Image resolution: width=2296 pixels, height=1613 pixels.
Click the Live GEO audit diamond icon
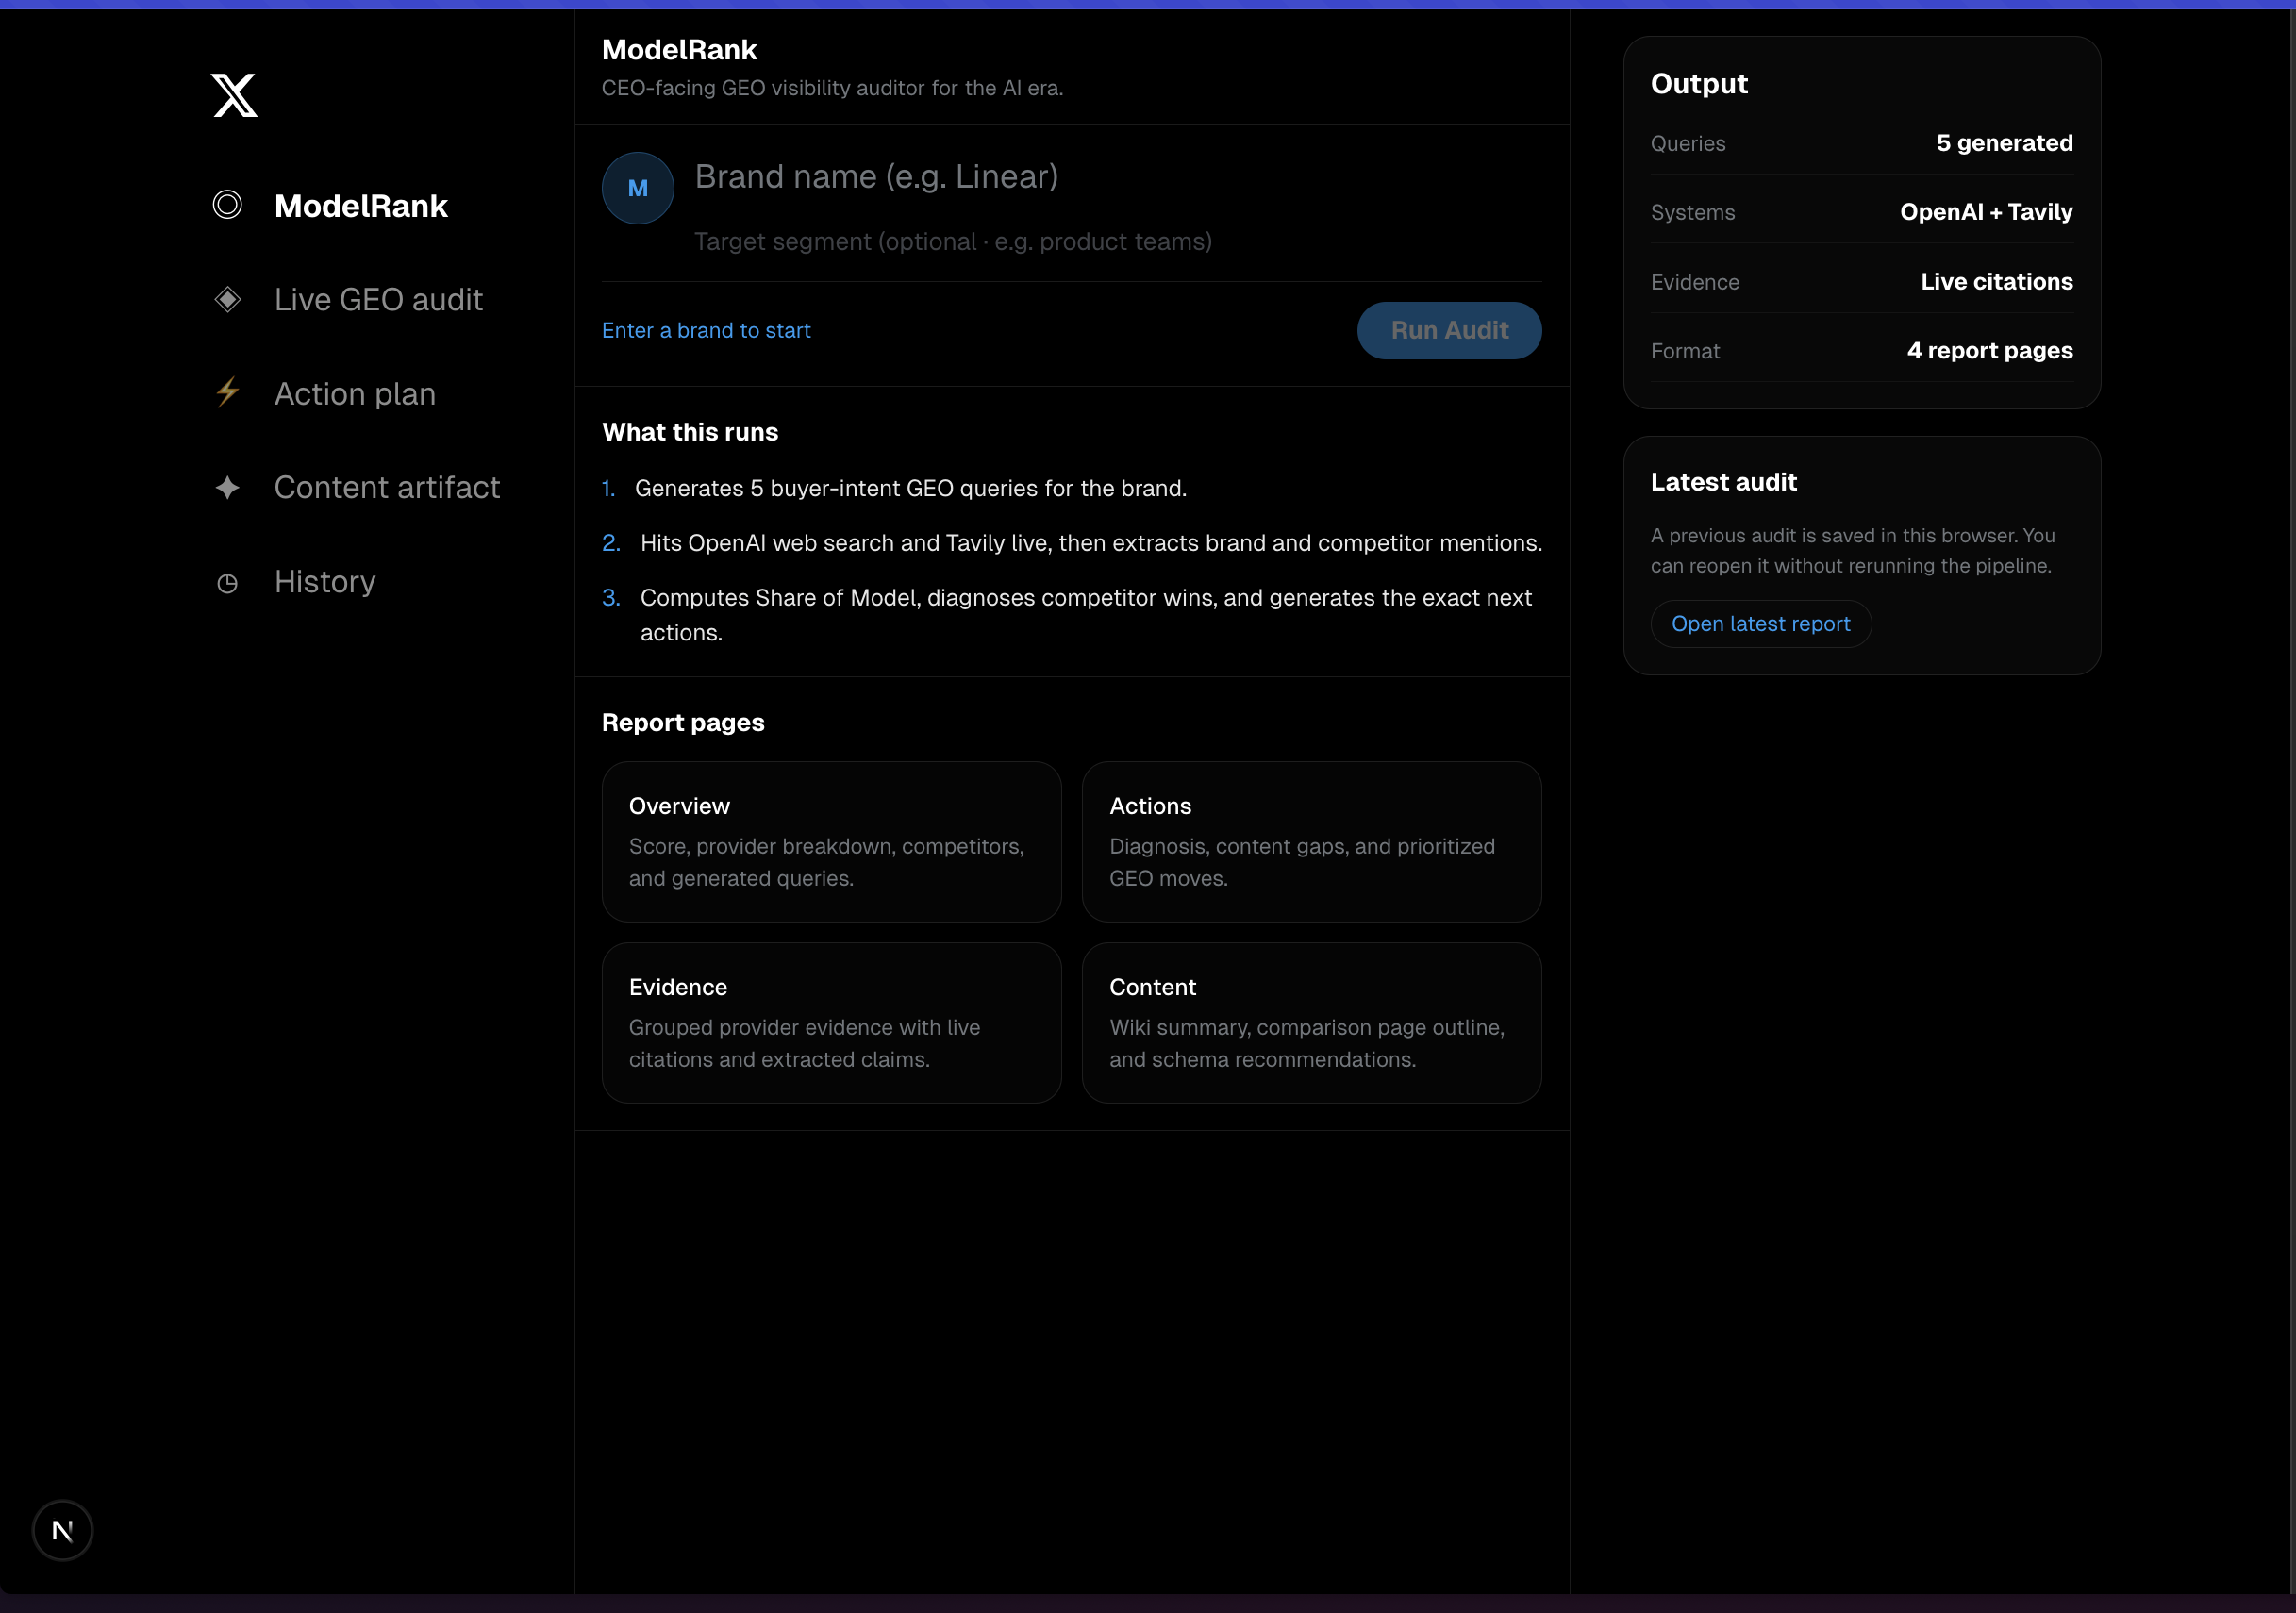point(227,299)
